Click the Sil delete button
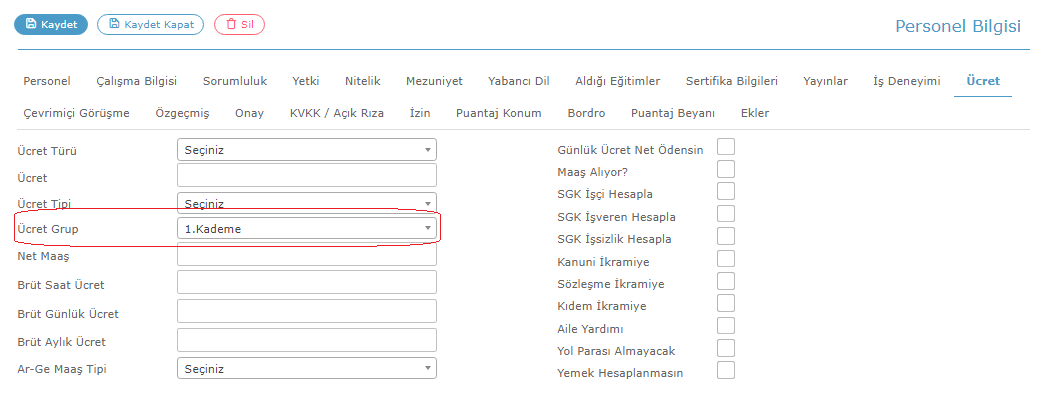 click(239, 25)
